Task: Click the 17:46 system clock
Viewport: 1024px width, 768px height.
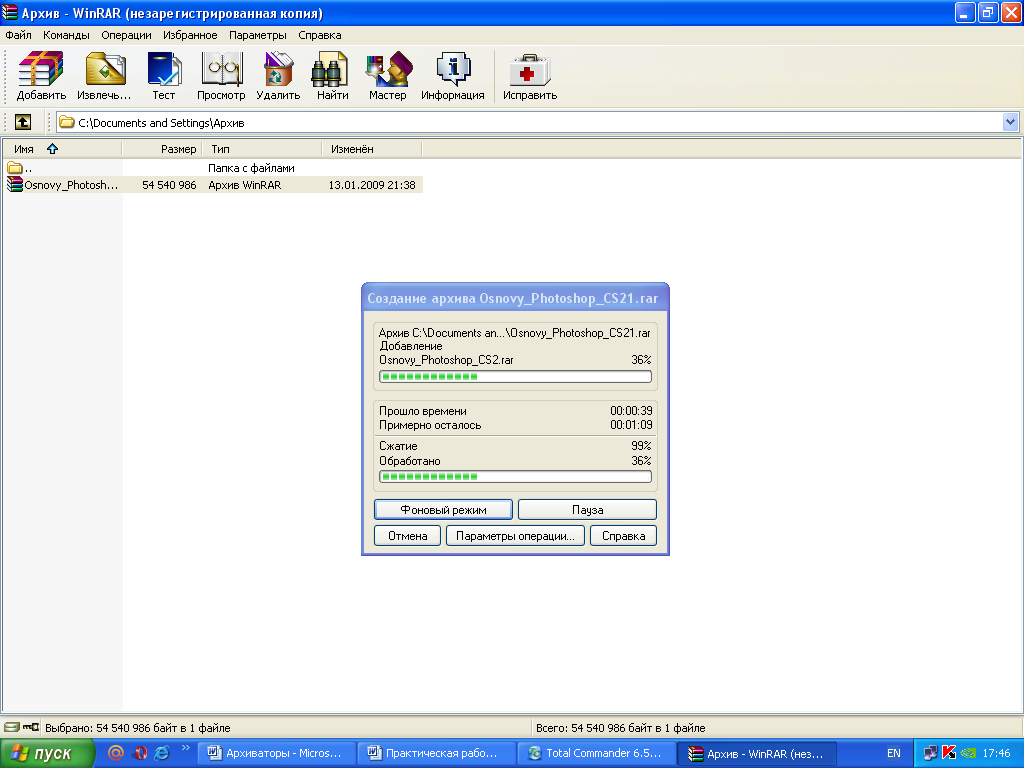Action: pos(997,753)
